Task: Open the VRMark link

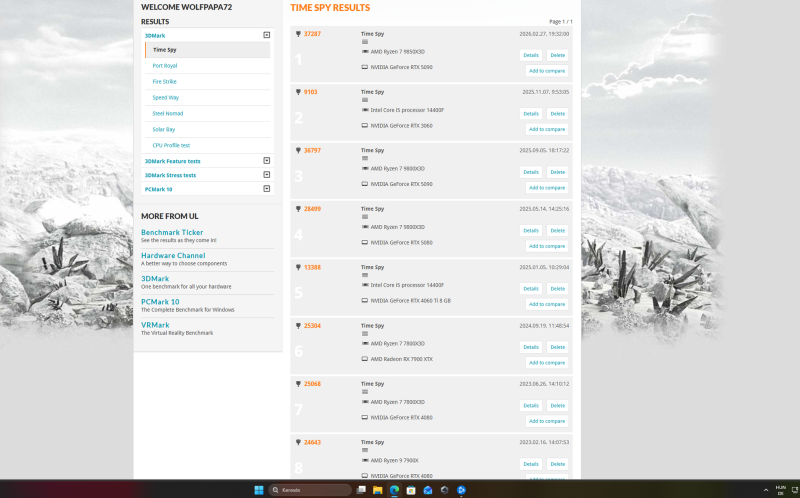Action: point(155,325)
